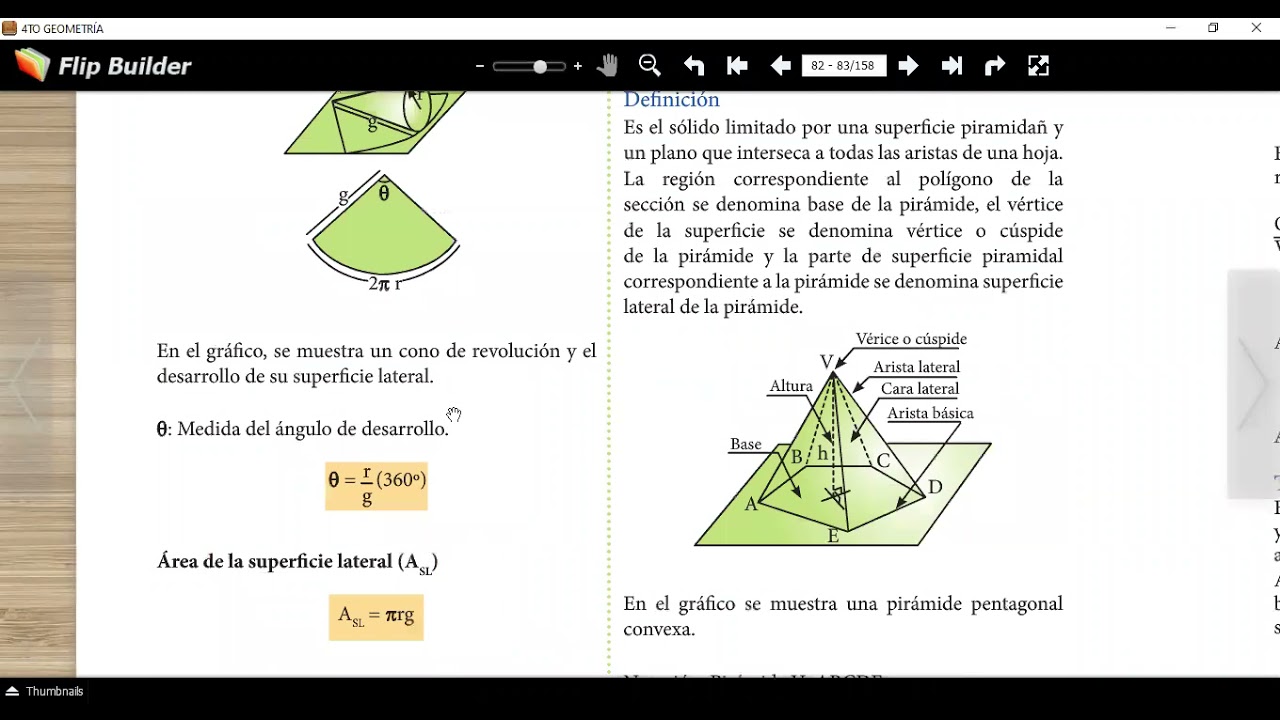Image resolution: width=1280 pixels, height=720 pixels.
Task: Click the 4TO GEOMETRÍA window icon
Action: click(10, 28)
